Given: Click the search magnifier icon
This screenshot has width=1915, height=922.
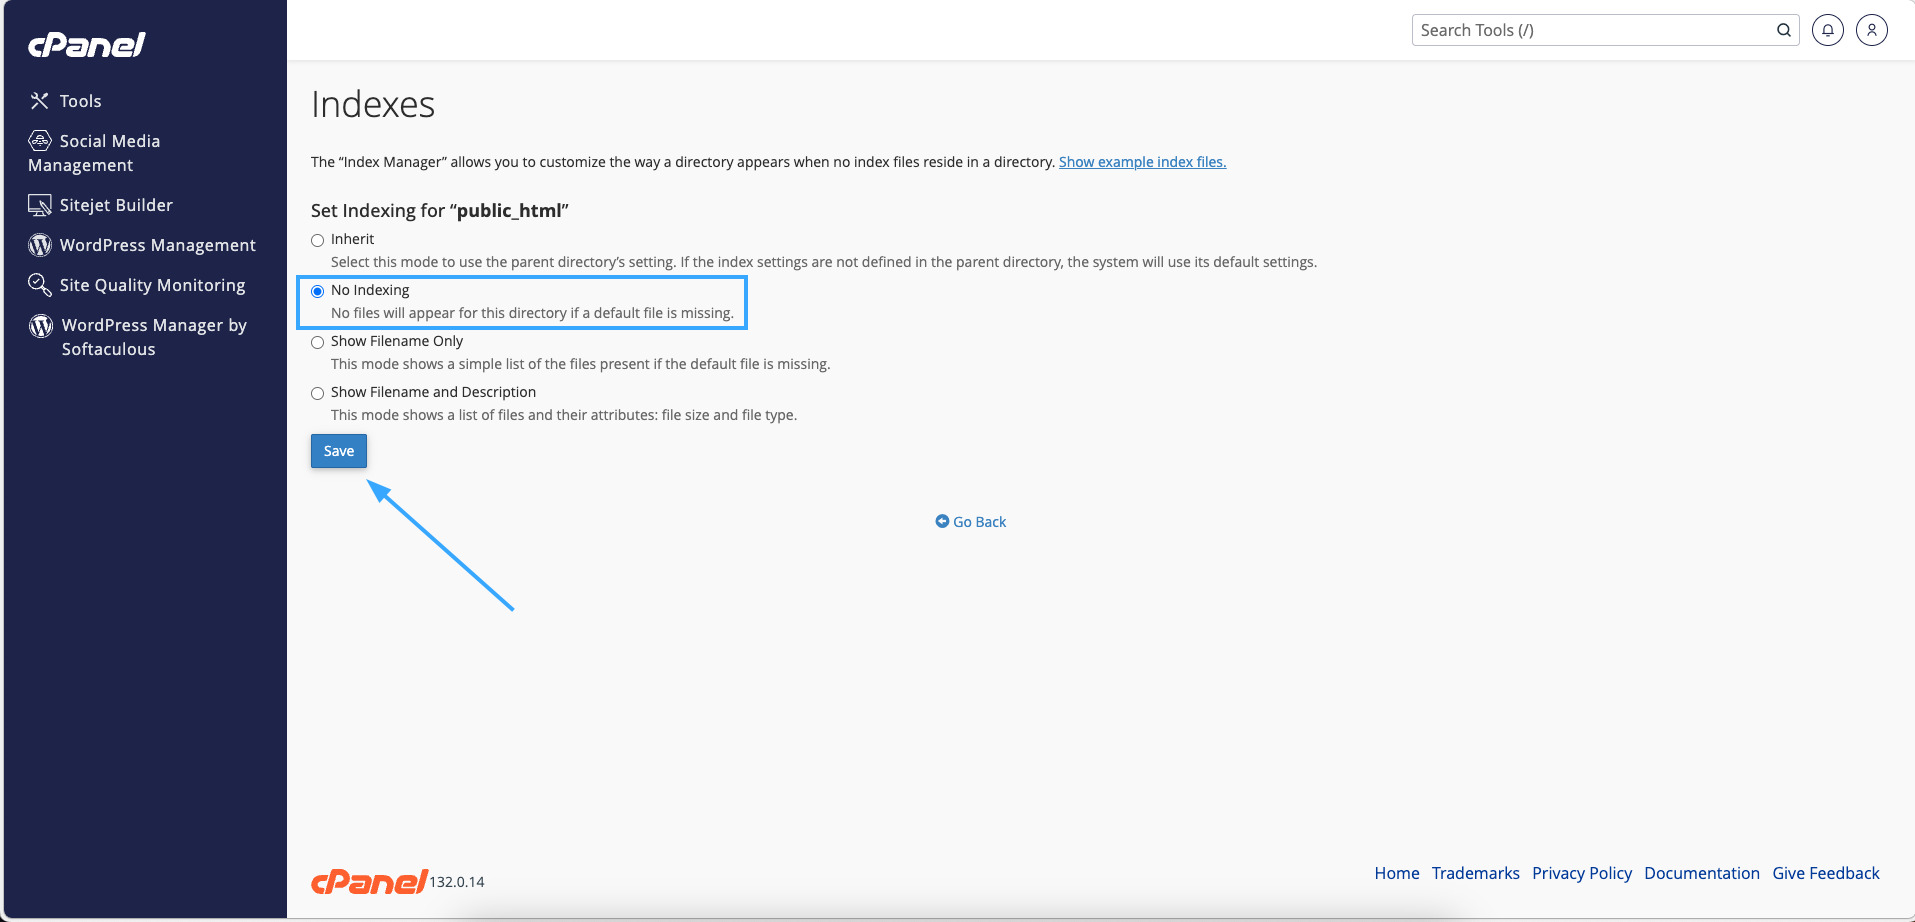Looking at the screenshot, I should 1783,30.
